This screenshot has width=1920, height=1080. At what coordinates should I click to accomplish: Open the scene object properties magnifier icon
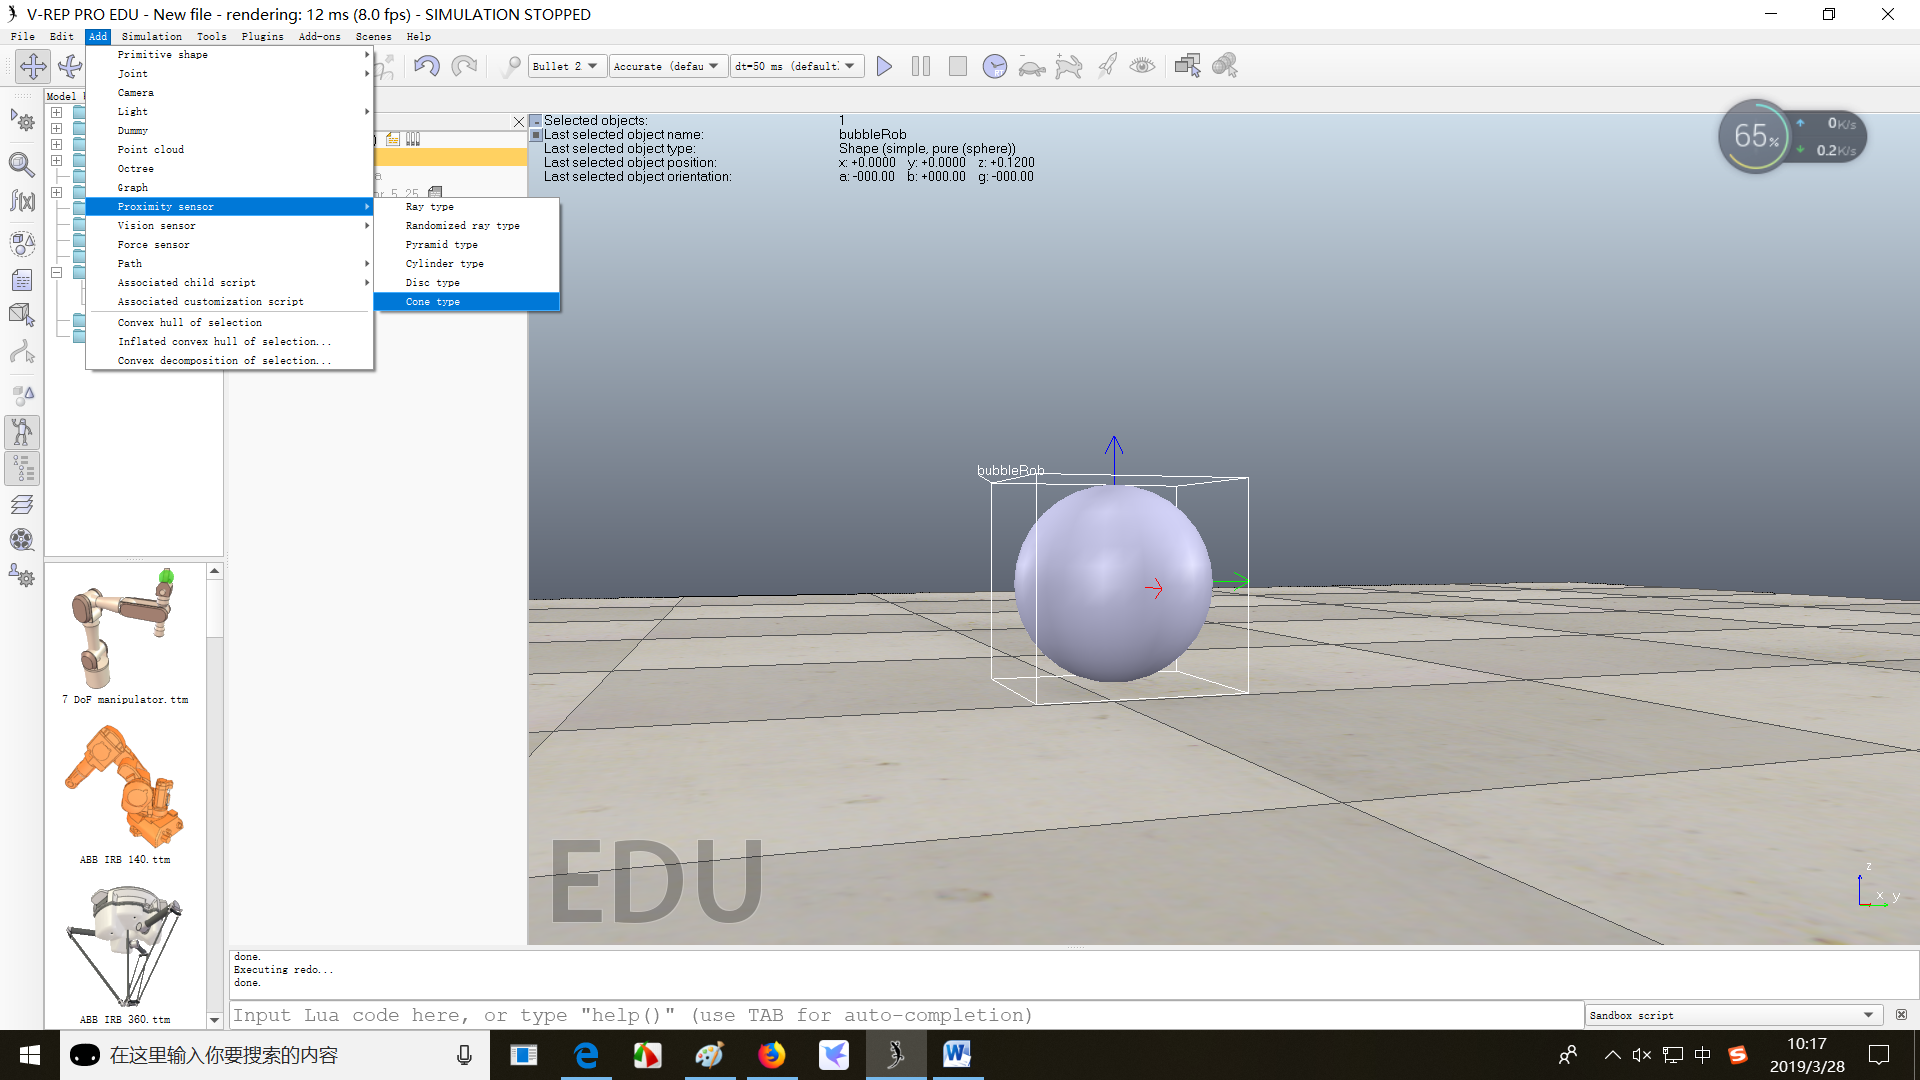(x=22, y=163)
